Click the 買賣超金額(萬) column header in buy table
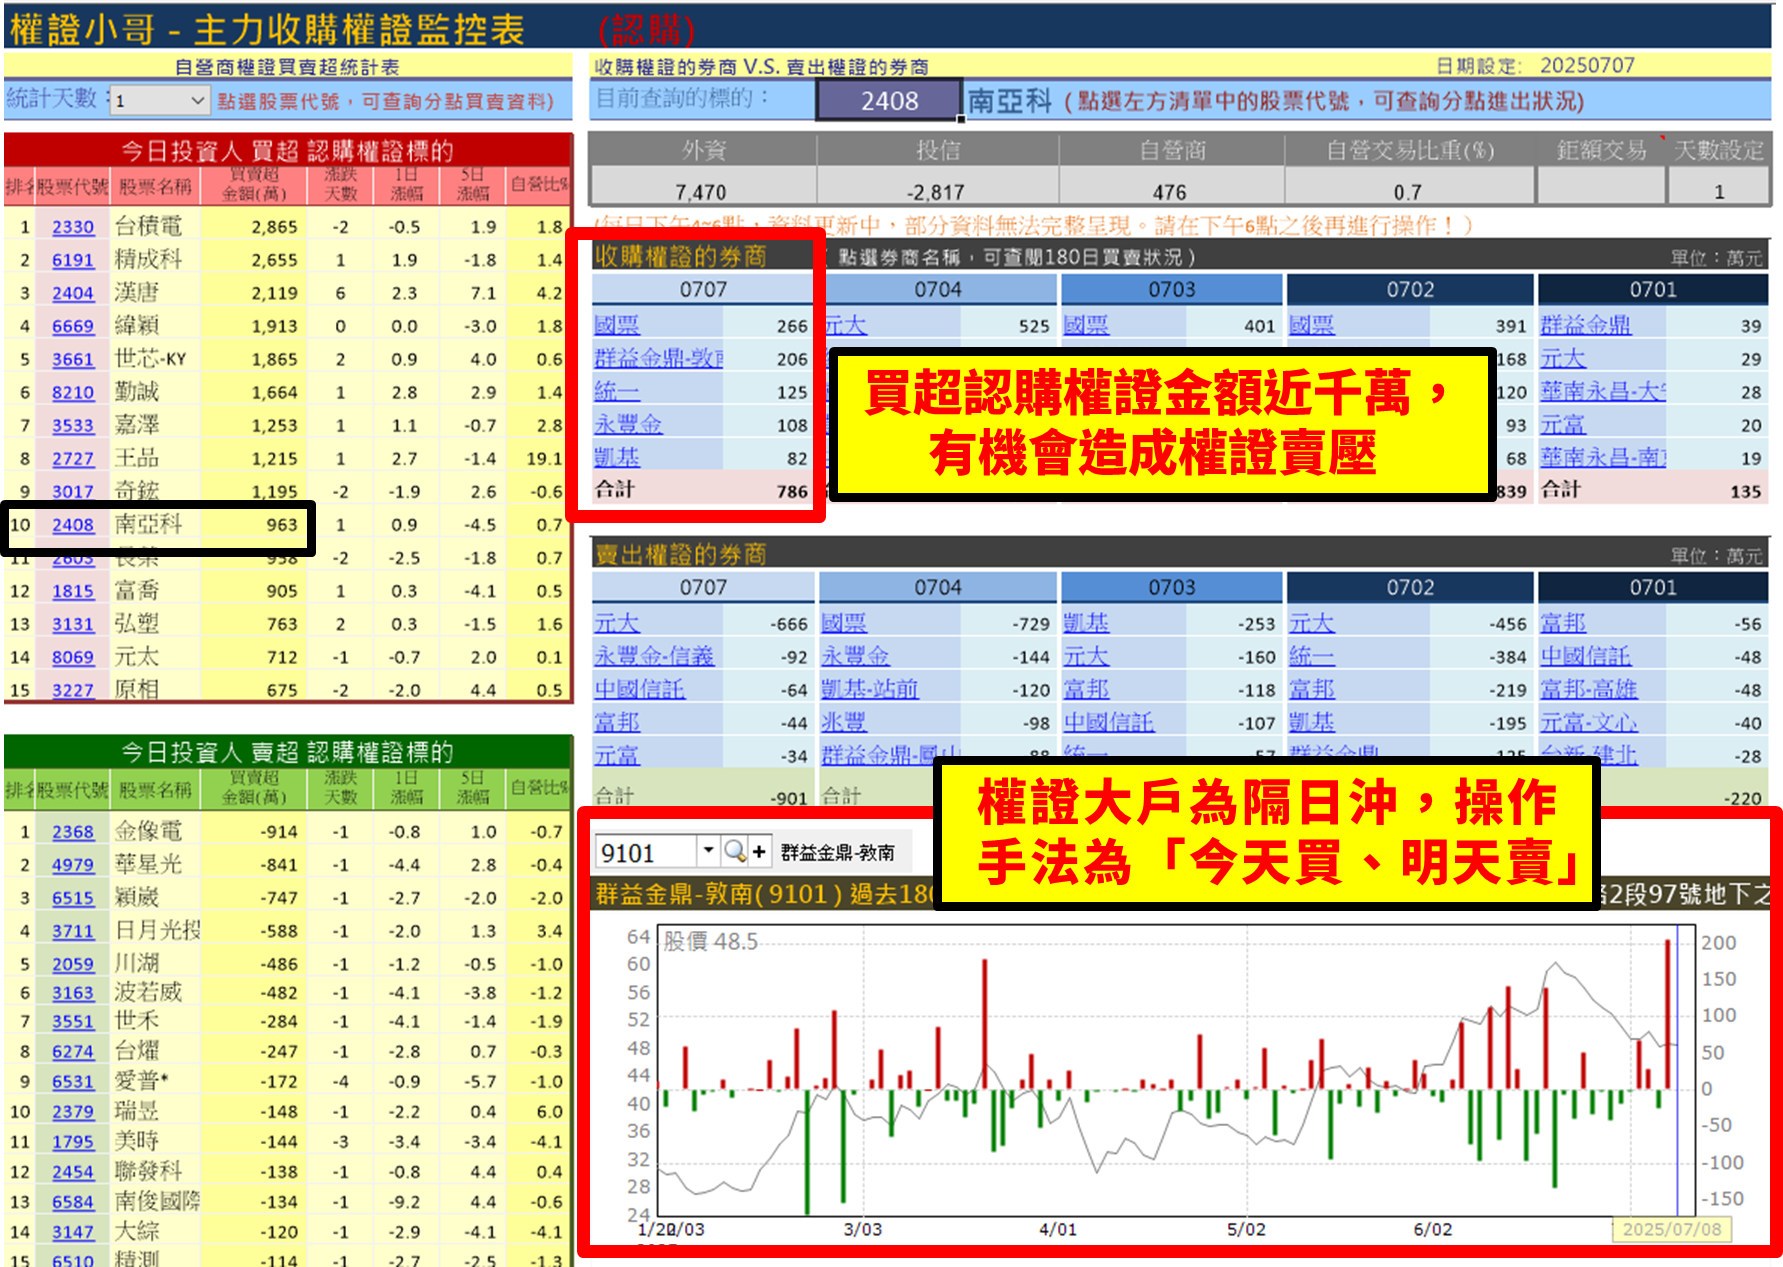 pyautogui.click(x=254, y=184)
